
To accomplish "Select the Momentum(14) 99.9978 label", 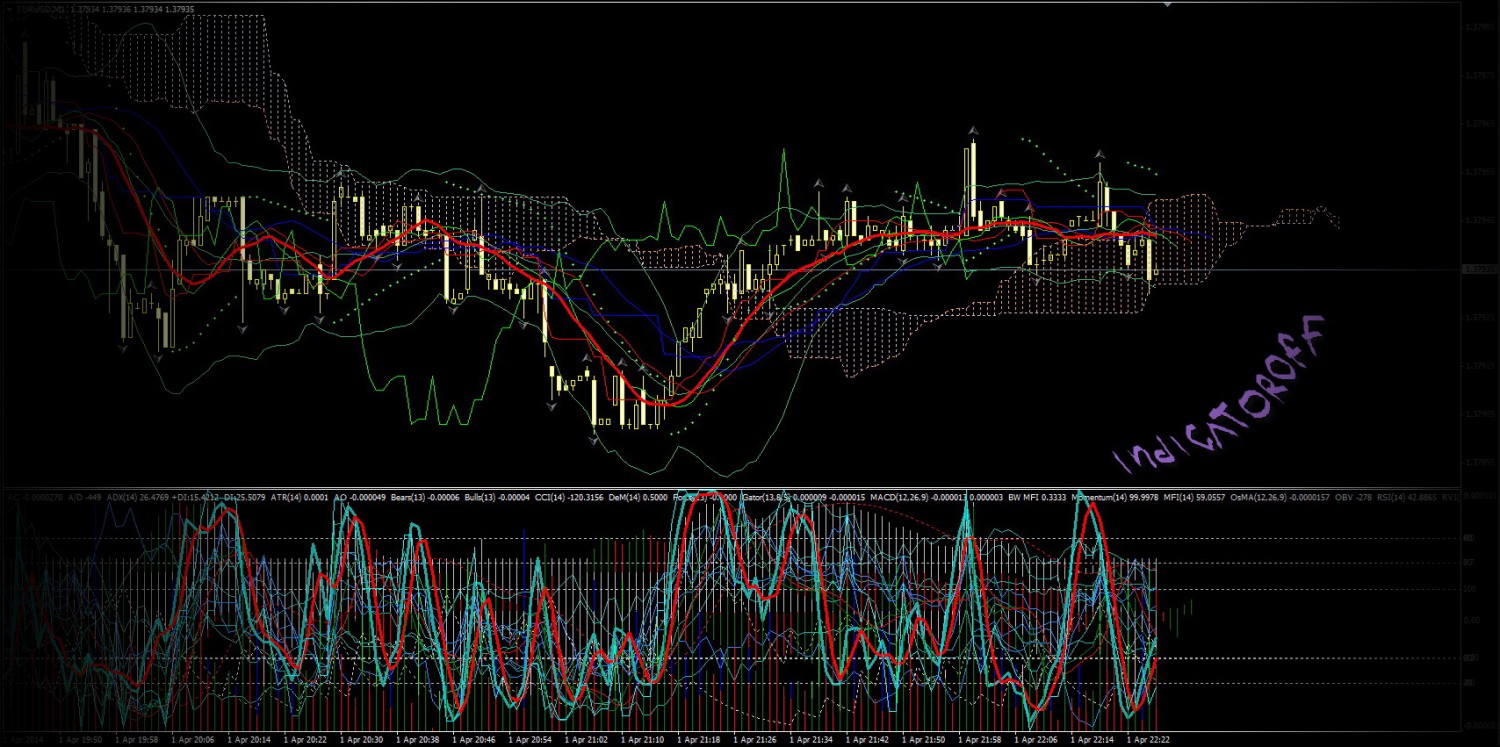I will 1114,497.
